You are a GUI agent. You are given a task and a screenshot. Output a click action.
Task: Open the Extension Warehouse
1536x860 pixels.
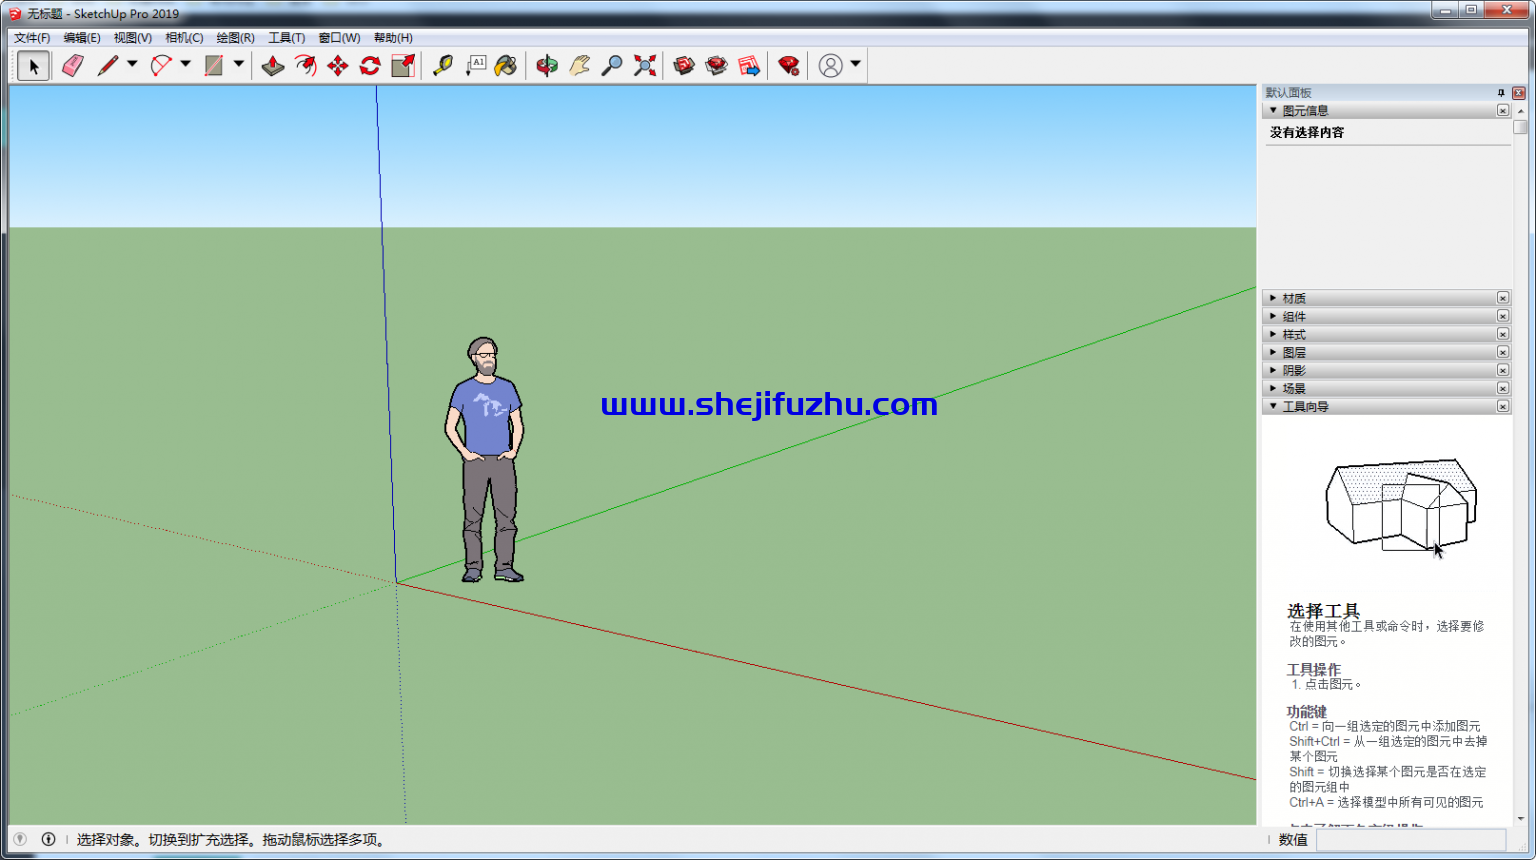tap(716, 66)
